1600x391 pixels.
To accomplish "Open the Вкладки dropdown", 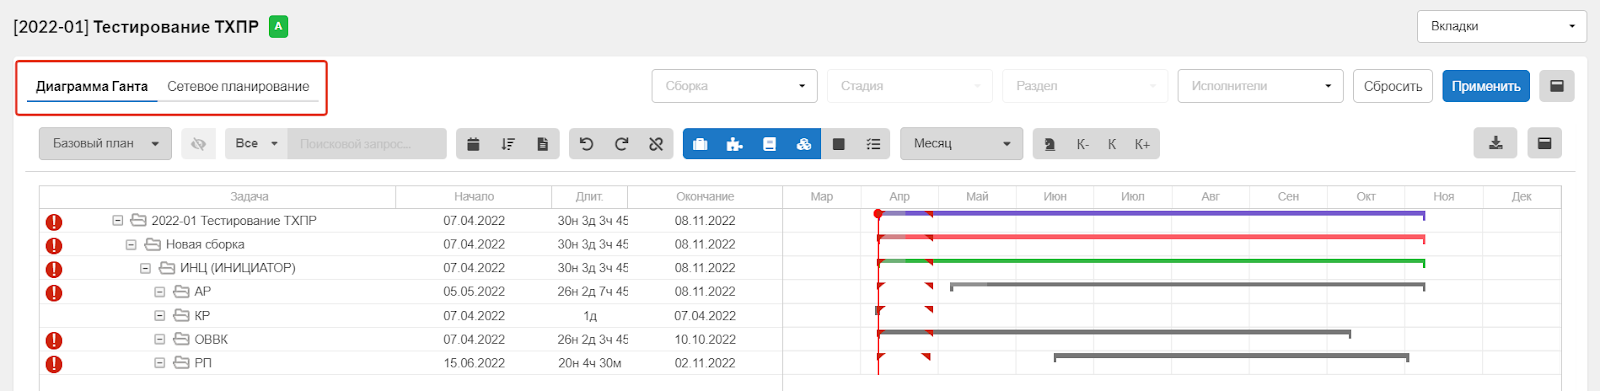I will [1501, 26].
